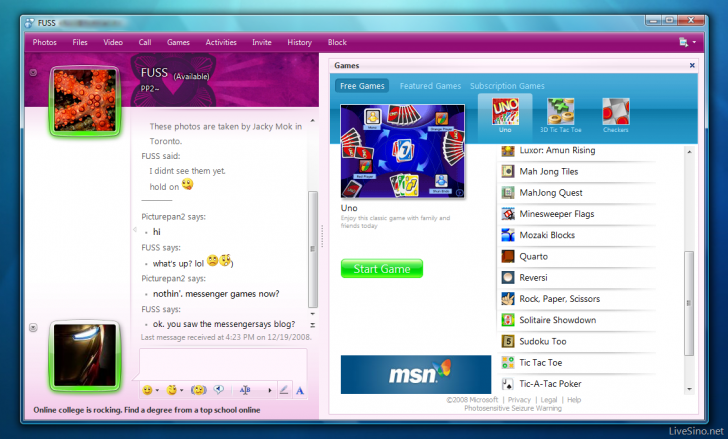The height and width of the screenshot is (439, 728).
Task: Open the handwriting pen tool
Action: click(284, 390)
